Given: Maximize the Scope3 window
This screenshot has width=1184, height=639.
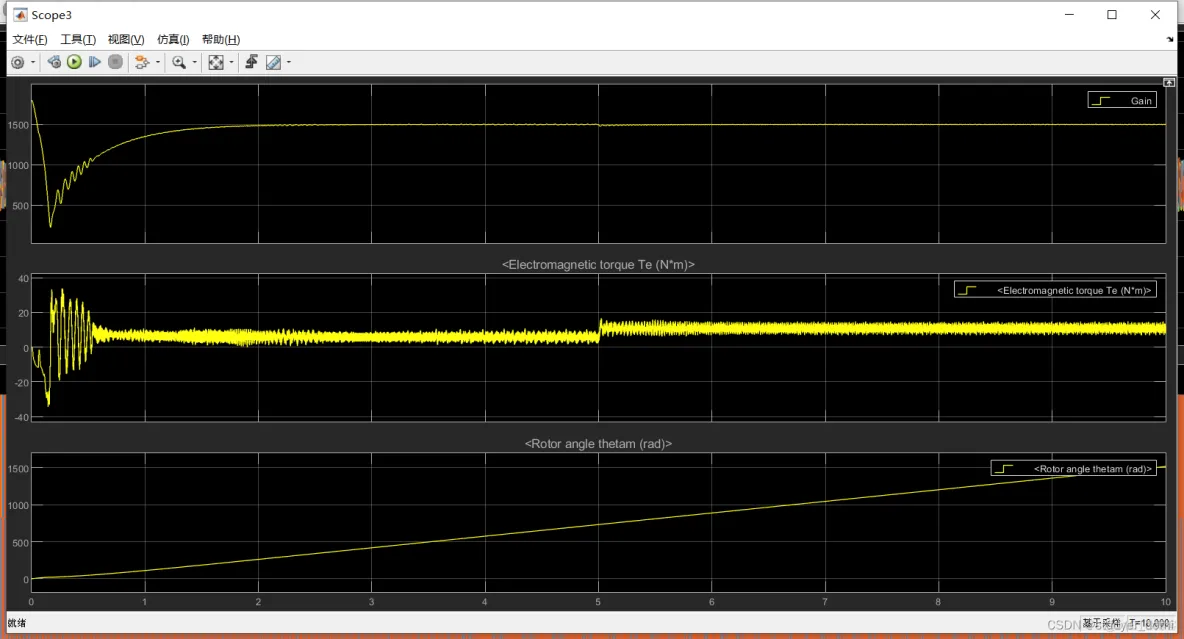Looking at the screenshot, I should (x=1112, y=15).
